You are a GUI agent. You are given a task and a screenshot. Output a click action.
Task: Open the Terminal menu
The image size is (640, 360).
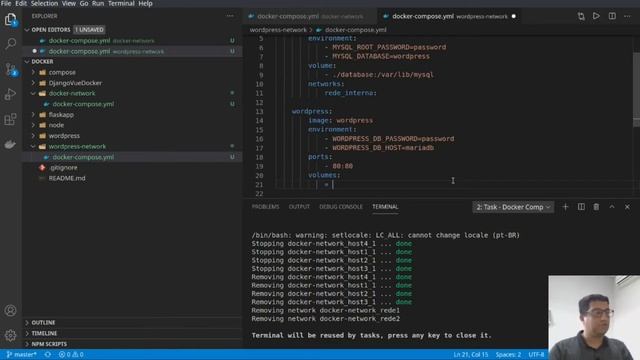[x=121, y=4]
